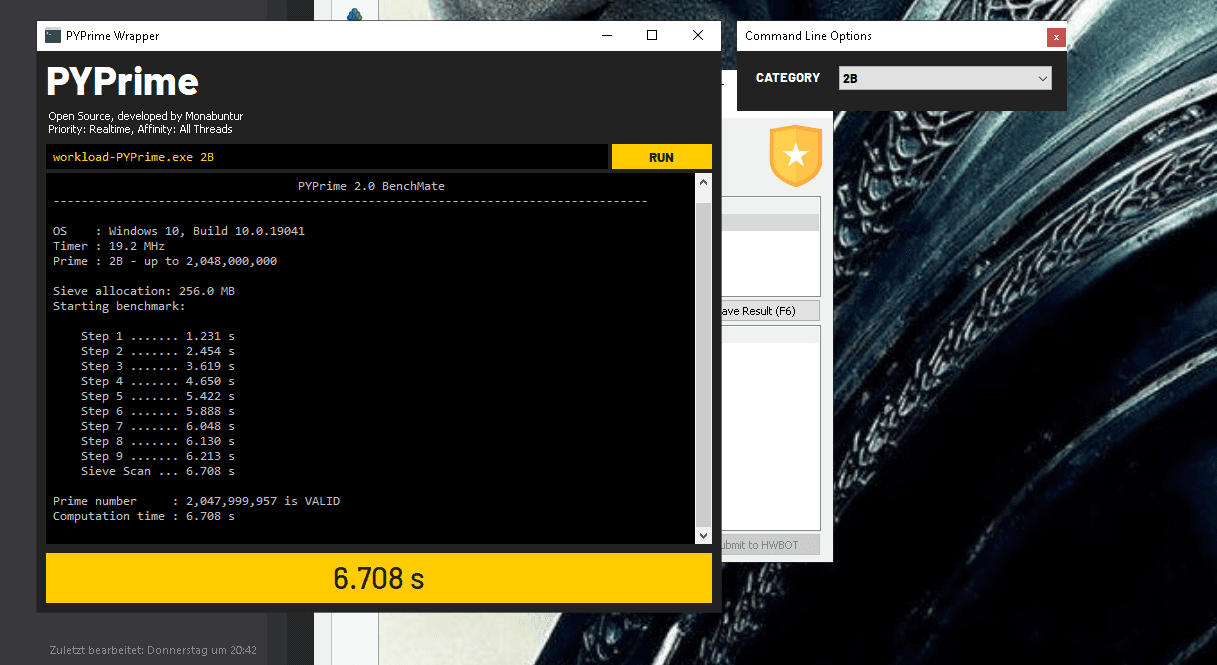Image resolution: width=1217 pixels, height=665 pixels.
Task: Click Priority: Realtime, Affinity: All Threads text
Action: click(x=140, y=129)
